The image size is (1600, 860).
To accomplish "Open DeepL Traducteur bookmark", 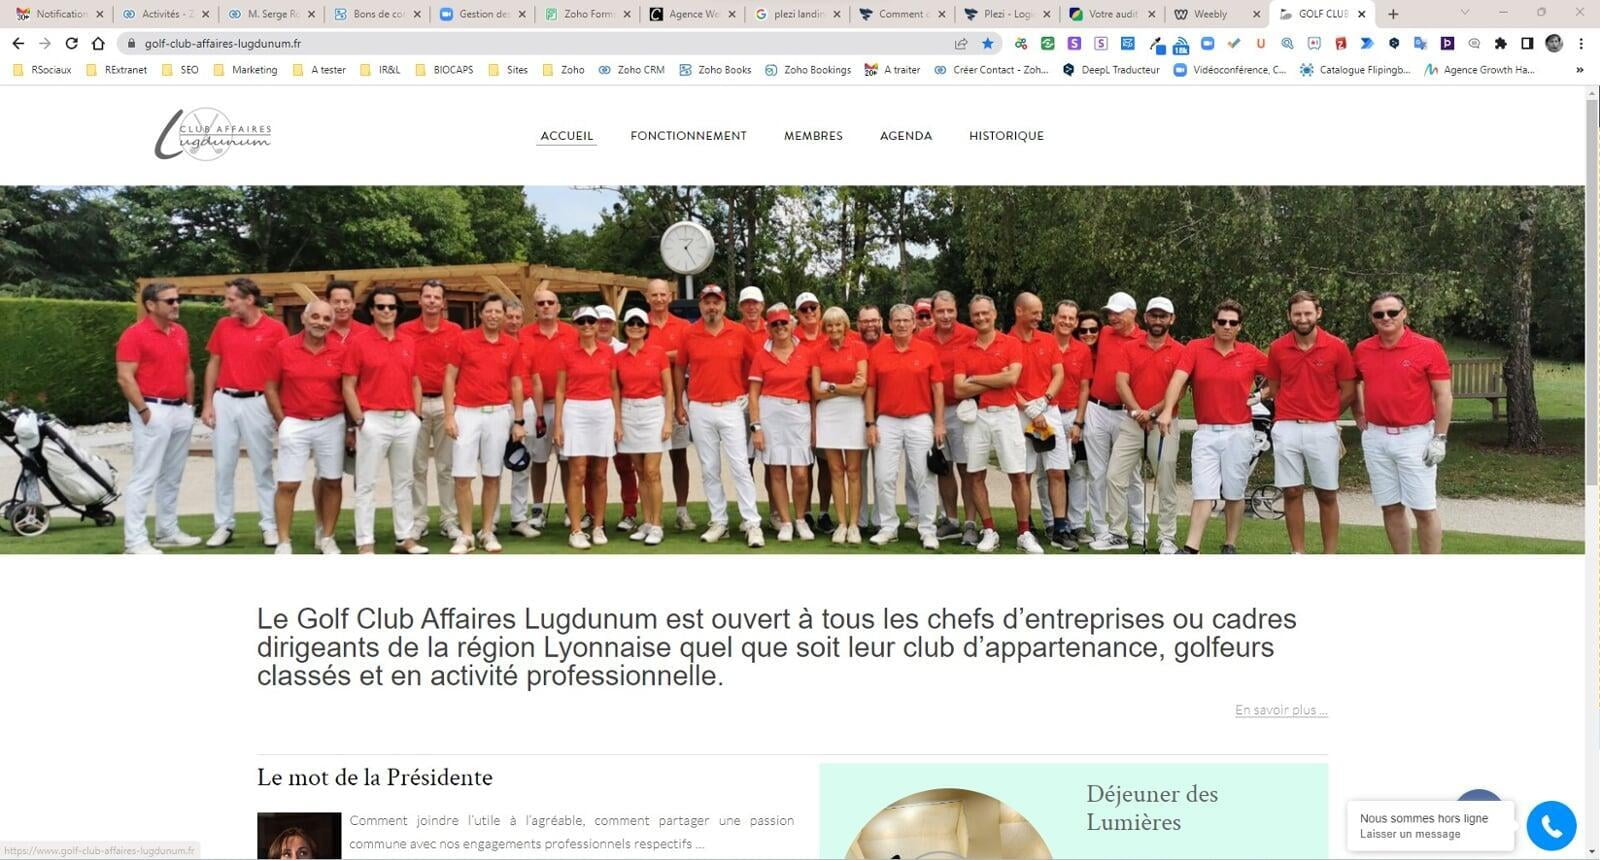I will pos(1111,70).
